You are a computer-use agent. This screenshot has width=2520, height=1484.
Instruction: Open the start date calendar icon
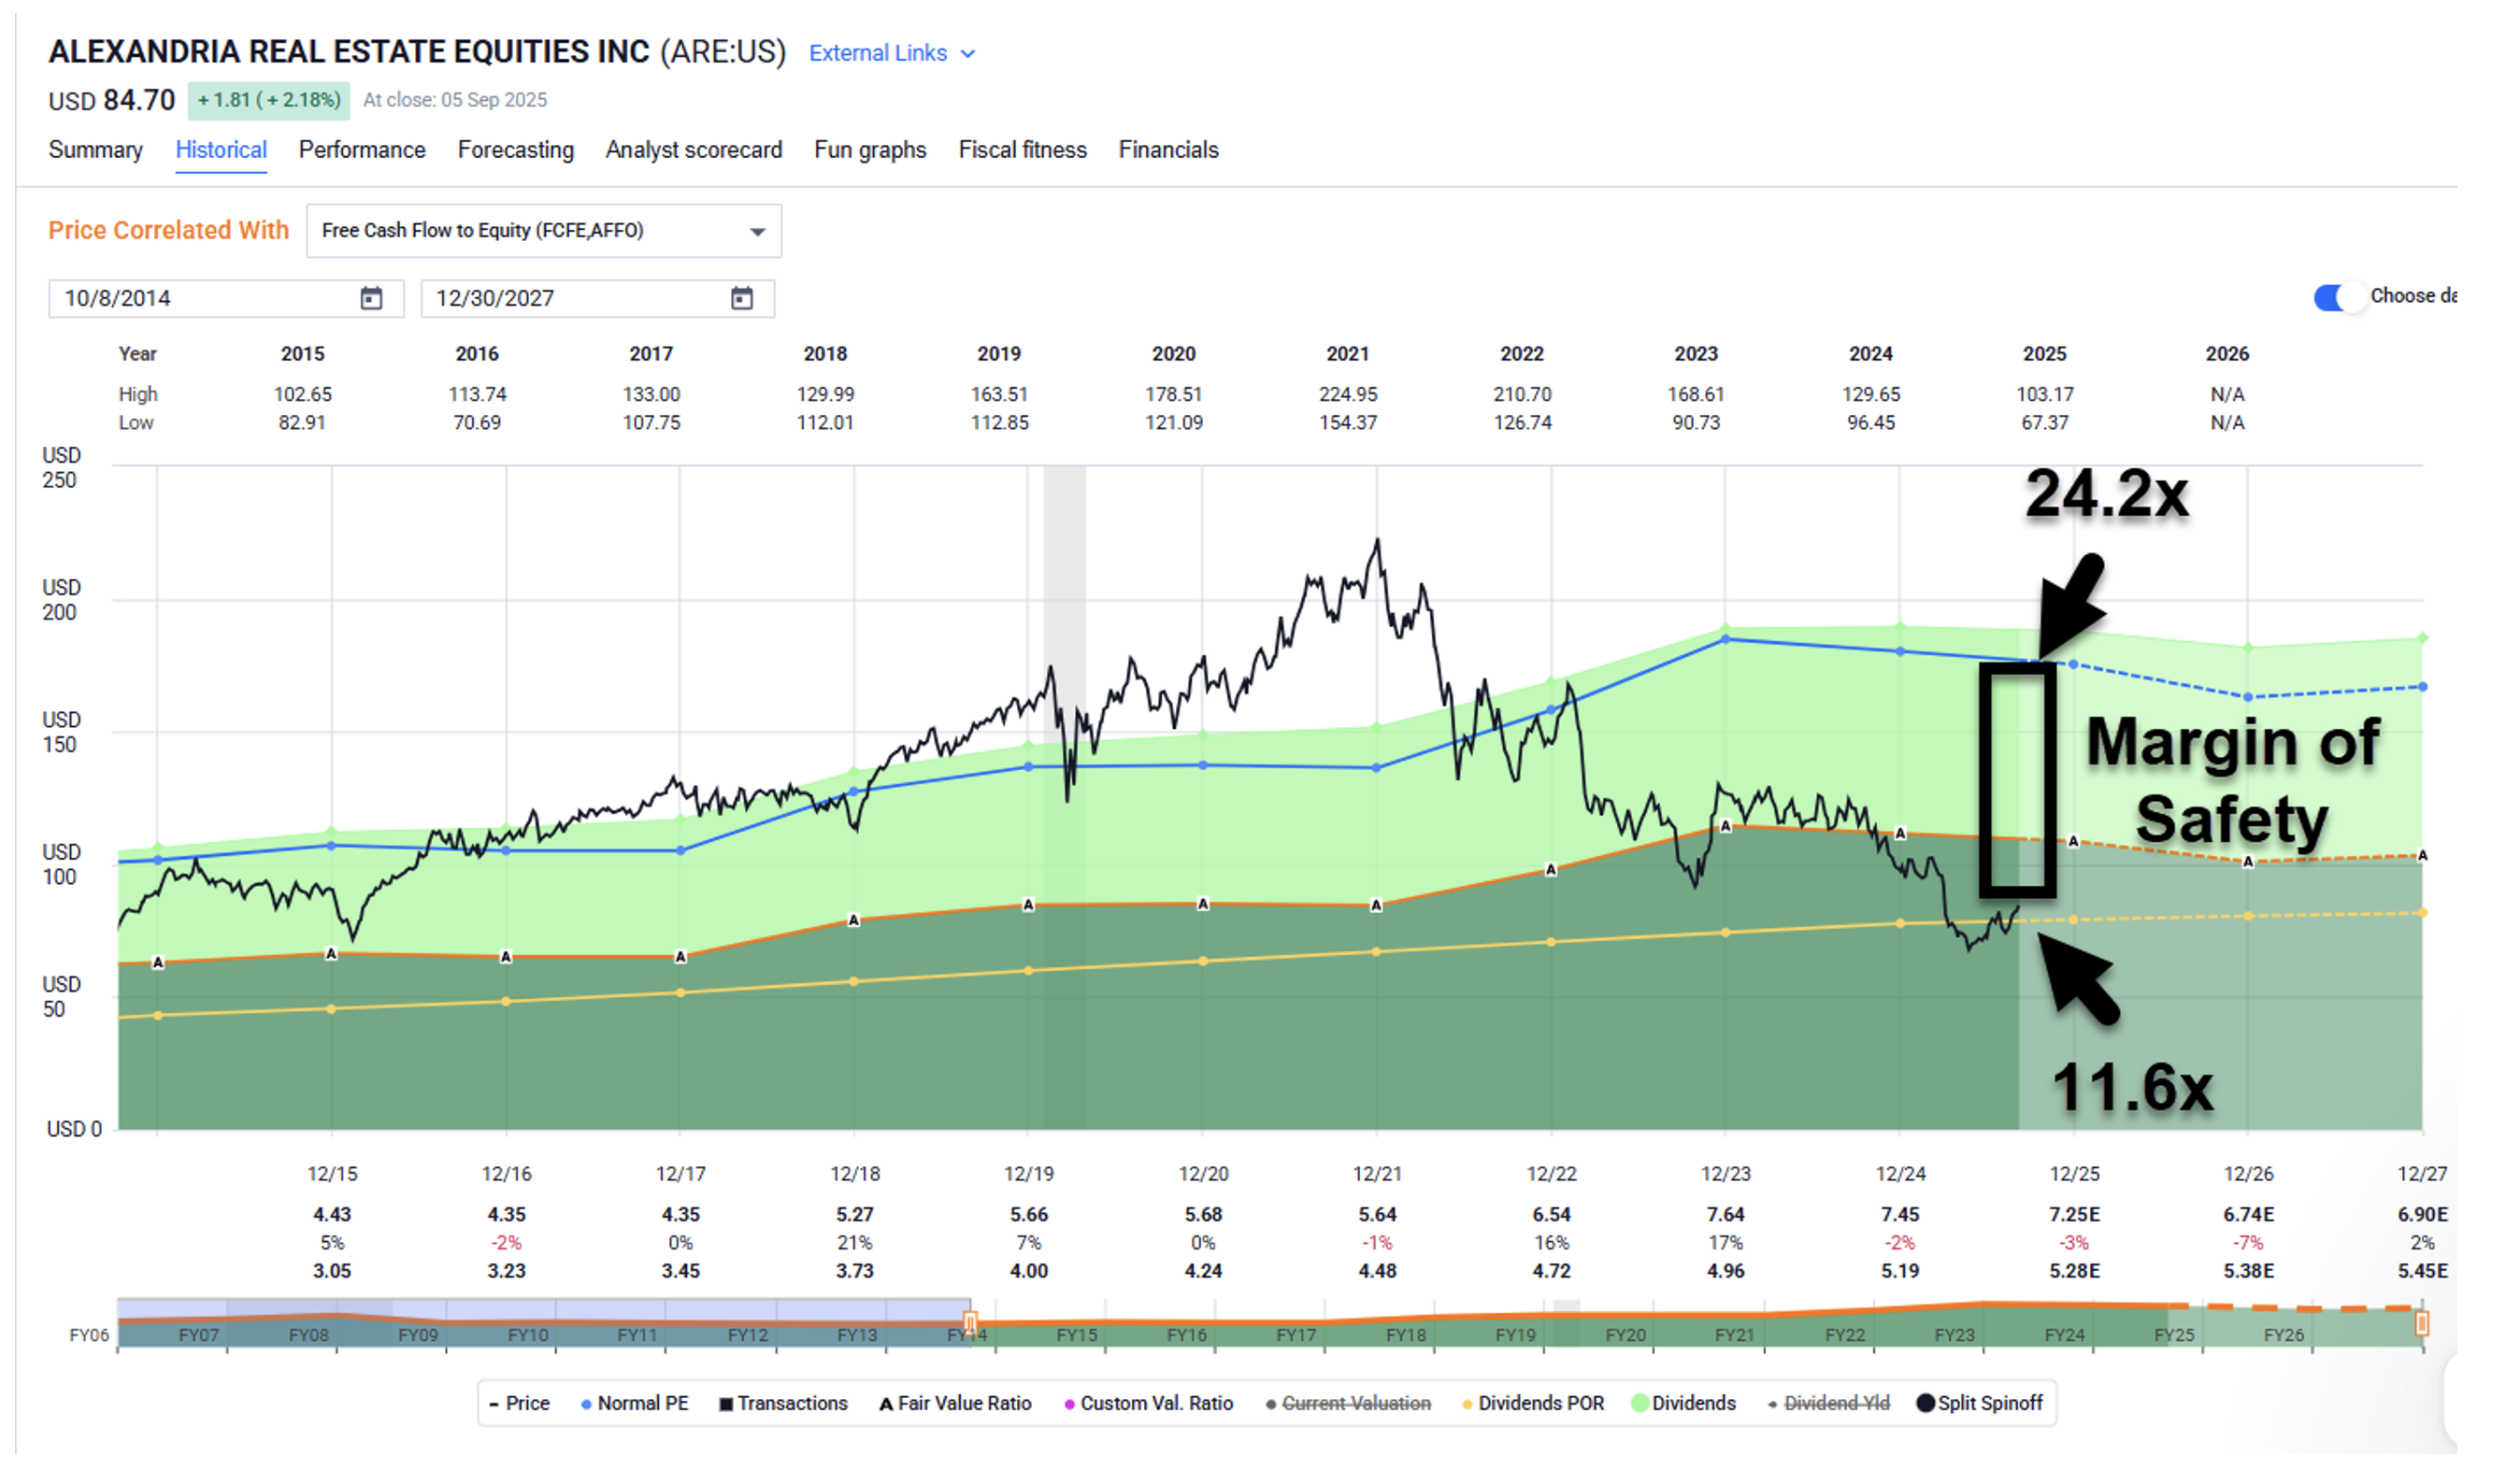pos(371,299)
